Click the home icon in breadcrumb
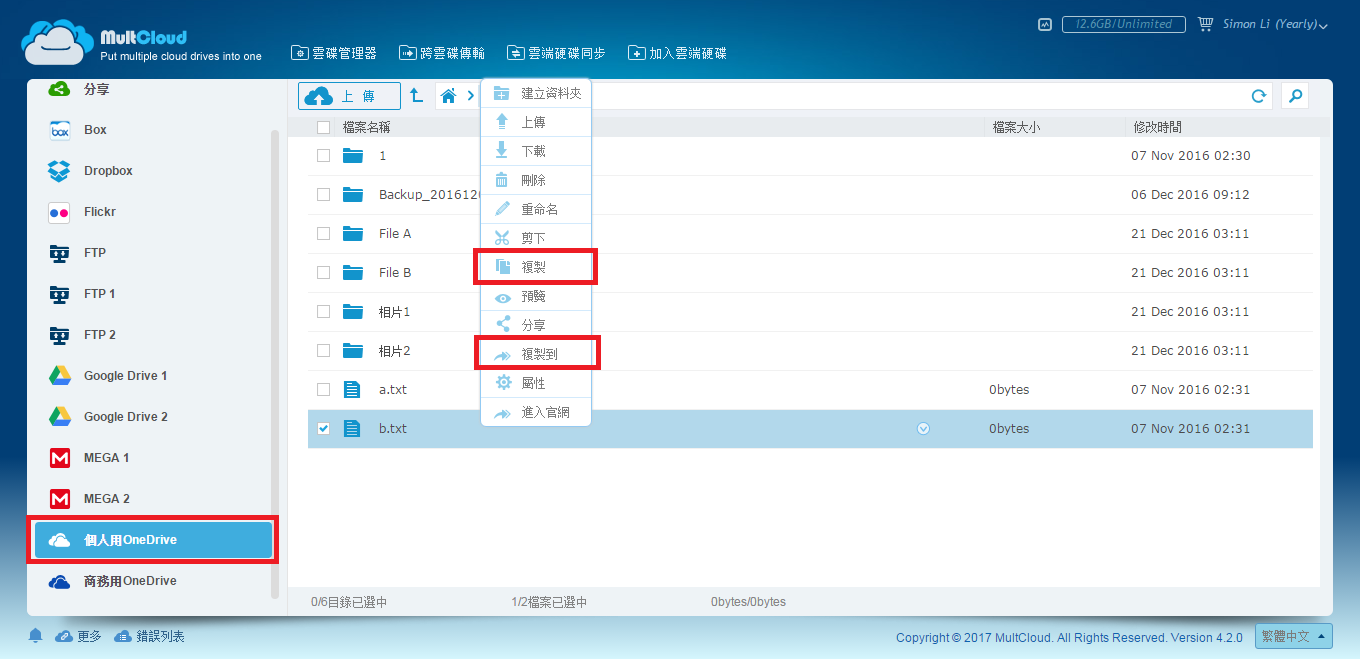Viewport: 1360px width, 659px height. click(x=448, y=96)
